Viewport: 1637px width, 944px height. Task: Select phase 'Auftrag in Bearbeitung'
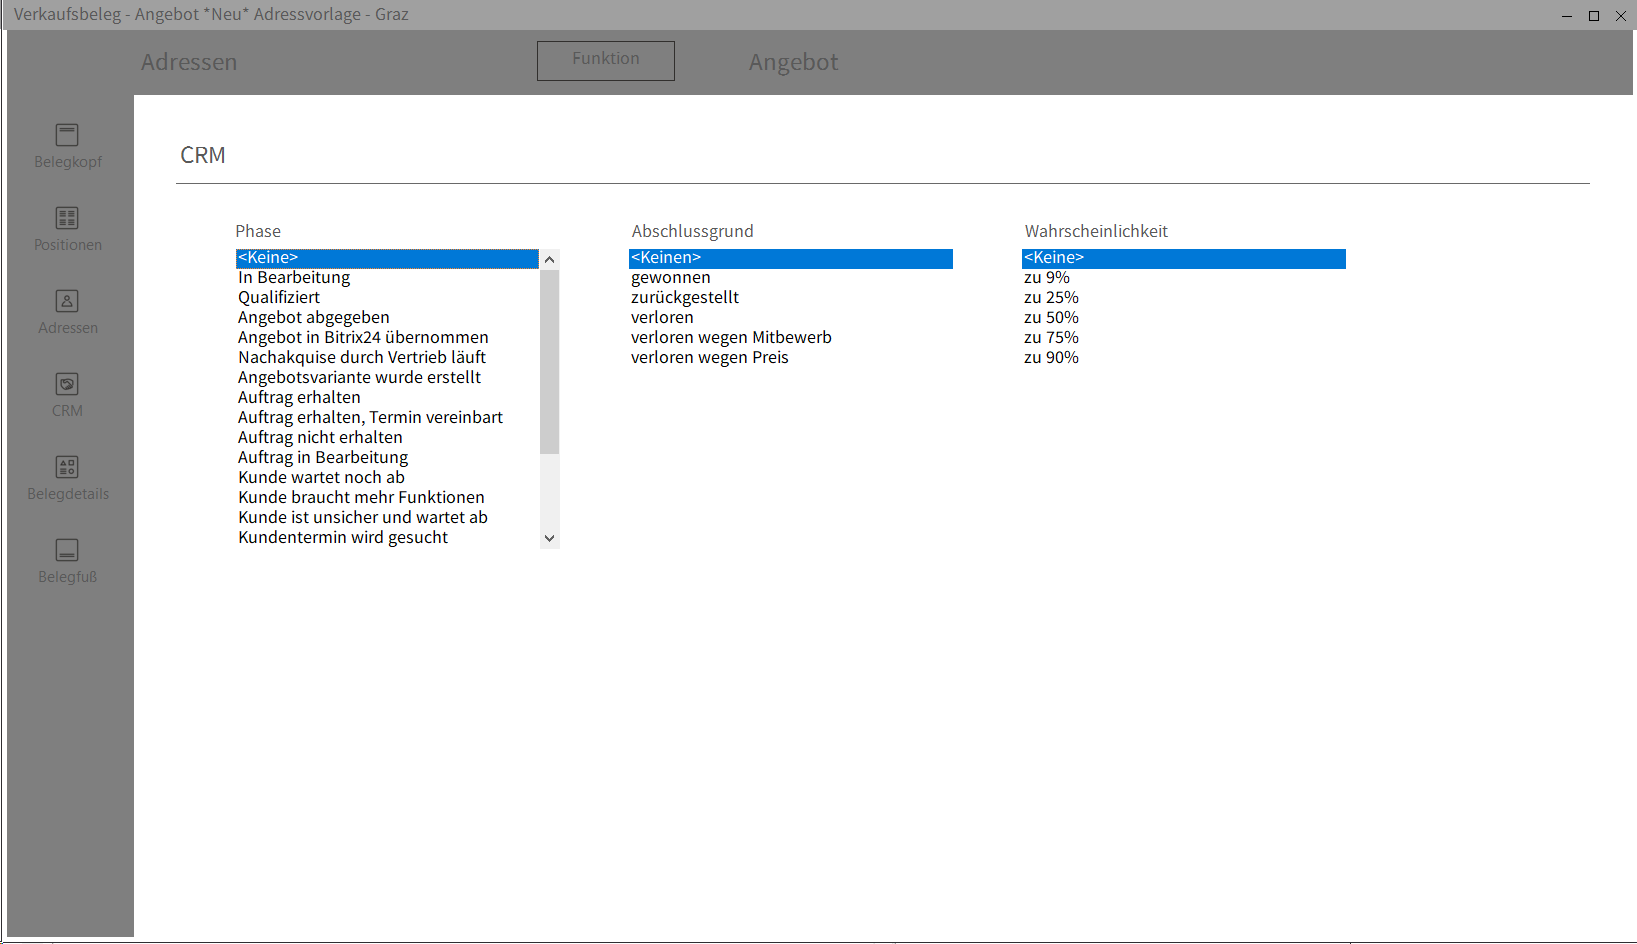click(387, 458)
